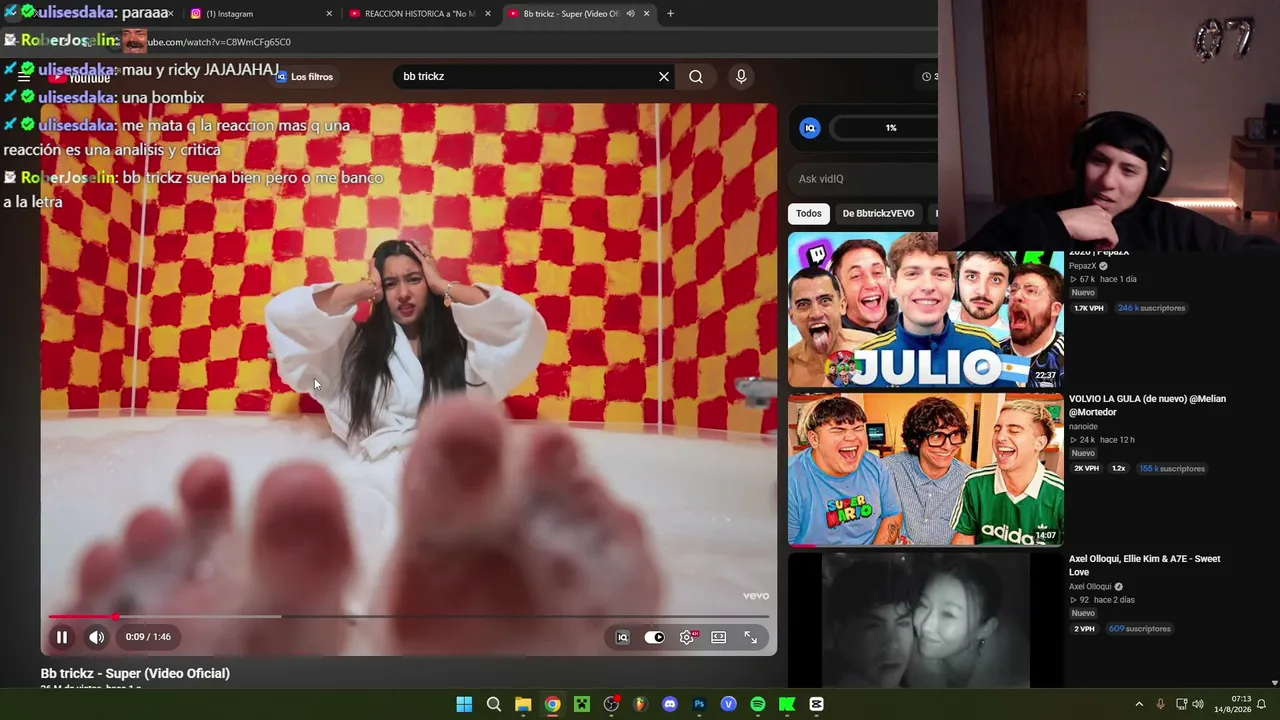The image size is (1280, 720).
Task: Close the Instagram browser tab
Action: 329,14
